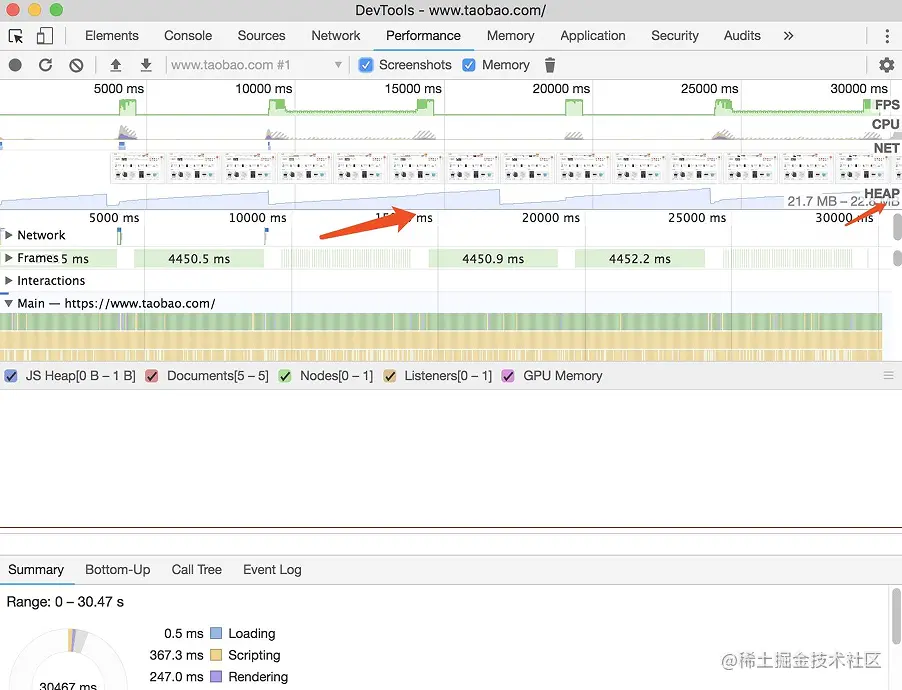Click the CPU overview label
902x690 pixels.
(x=885, y=124)
